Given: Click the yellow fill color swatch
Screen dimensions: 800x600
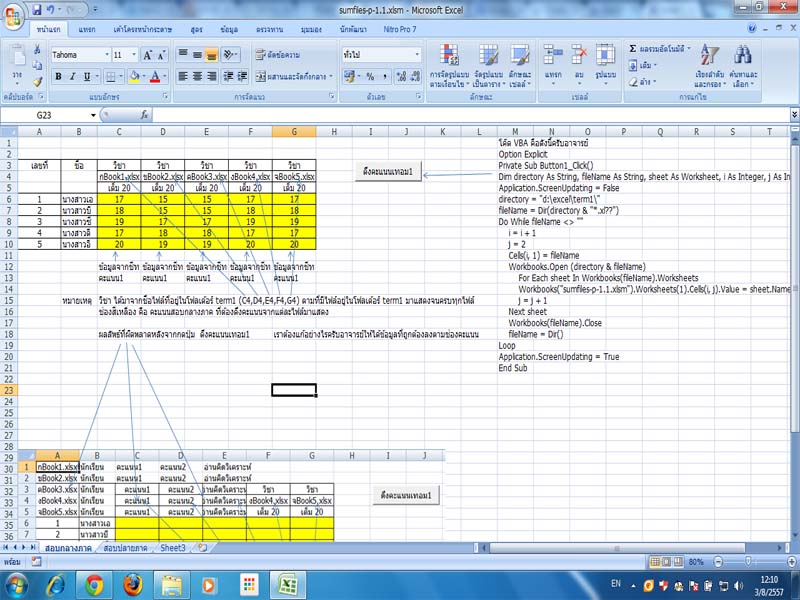Looking at the screenshot, I should (135, 77).
